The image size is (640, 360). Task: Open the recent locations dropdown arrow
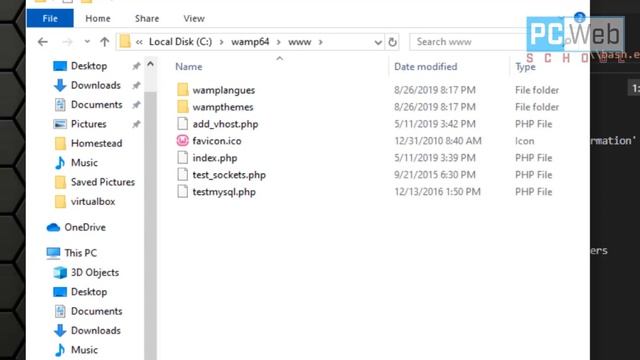[87, 42]
